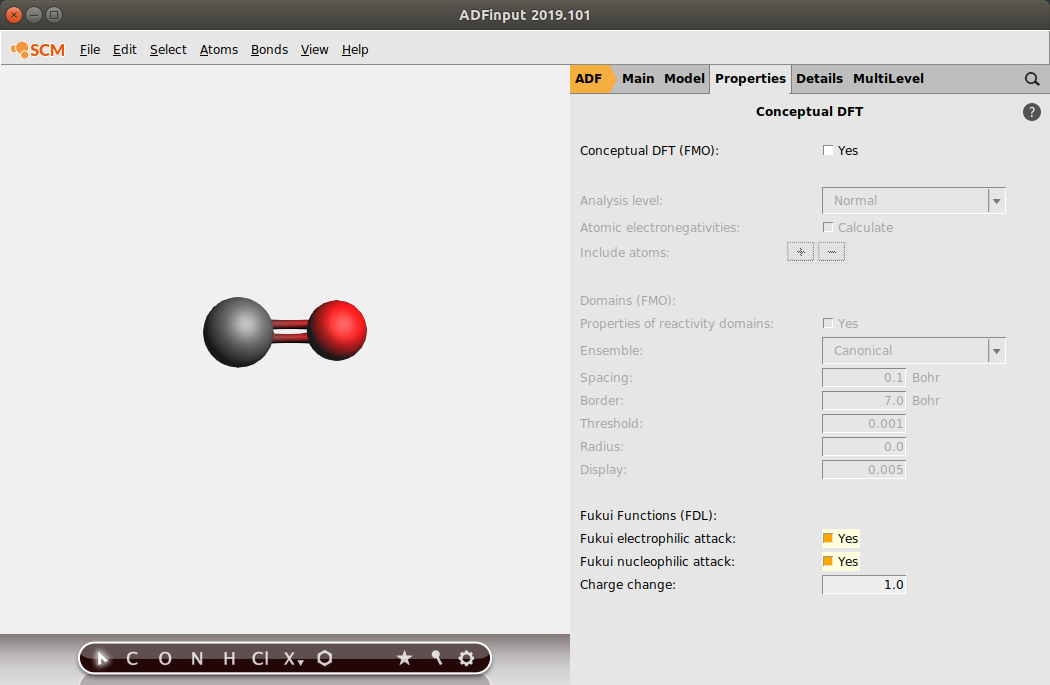Choose the Oxygen (O) atom tool
This screenshot has height=685, width=1050.
point(165,659)
